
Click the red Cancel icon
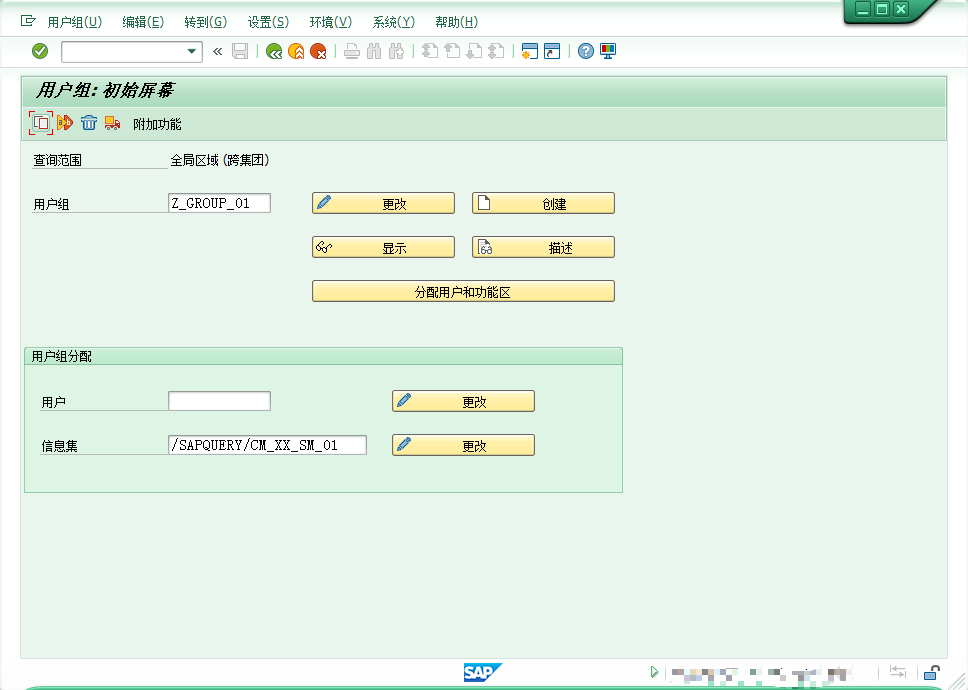click(x=319, y=51)
